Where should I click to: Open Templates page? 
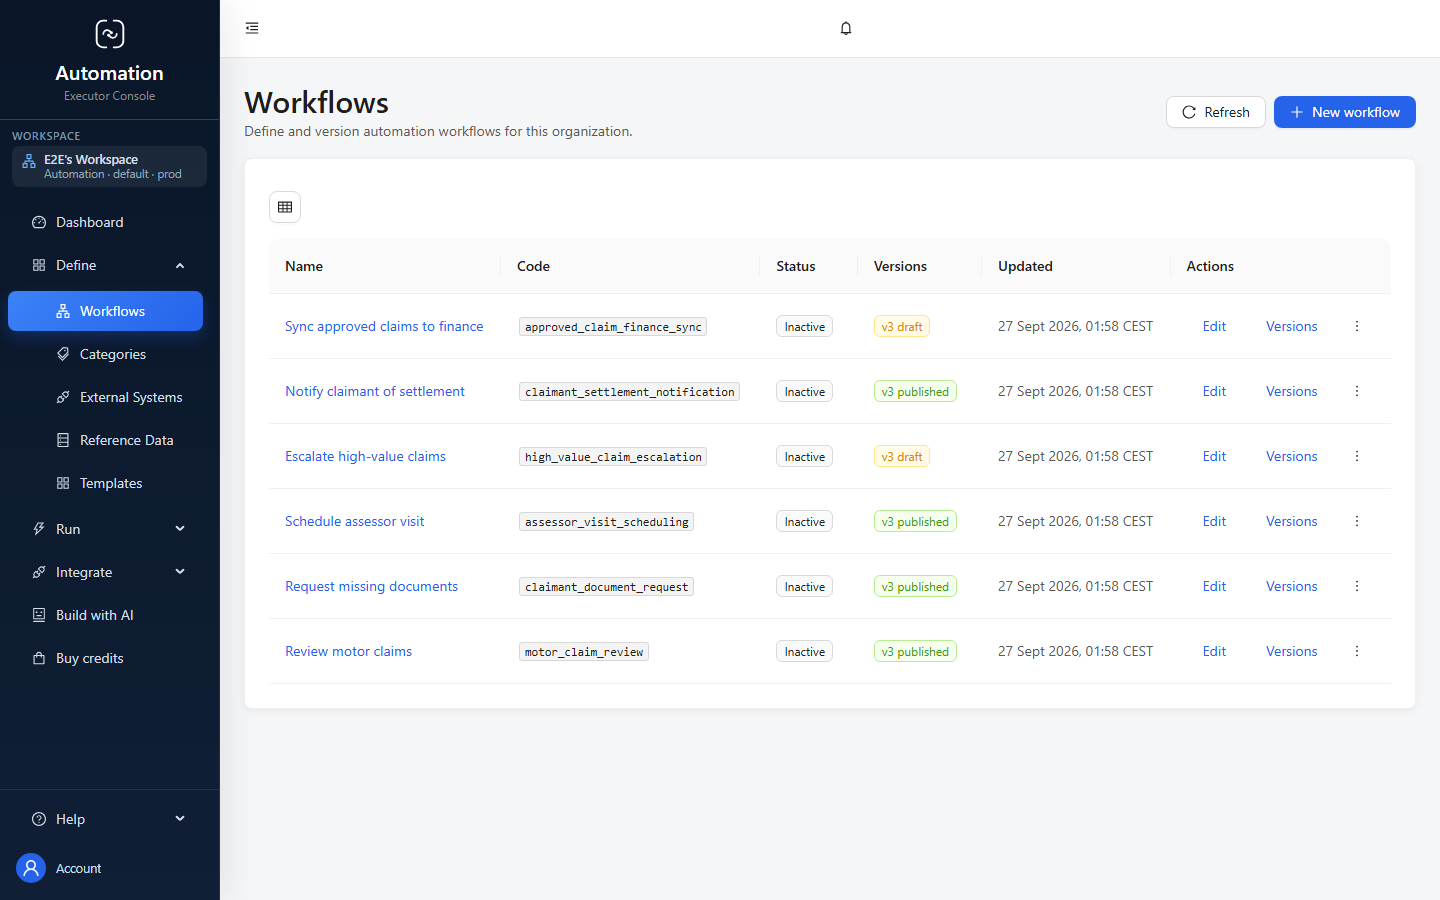pos(105,483)
